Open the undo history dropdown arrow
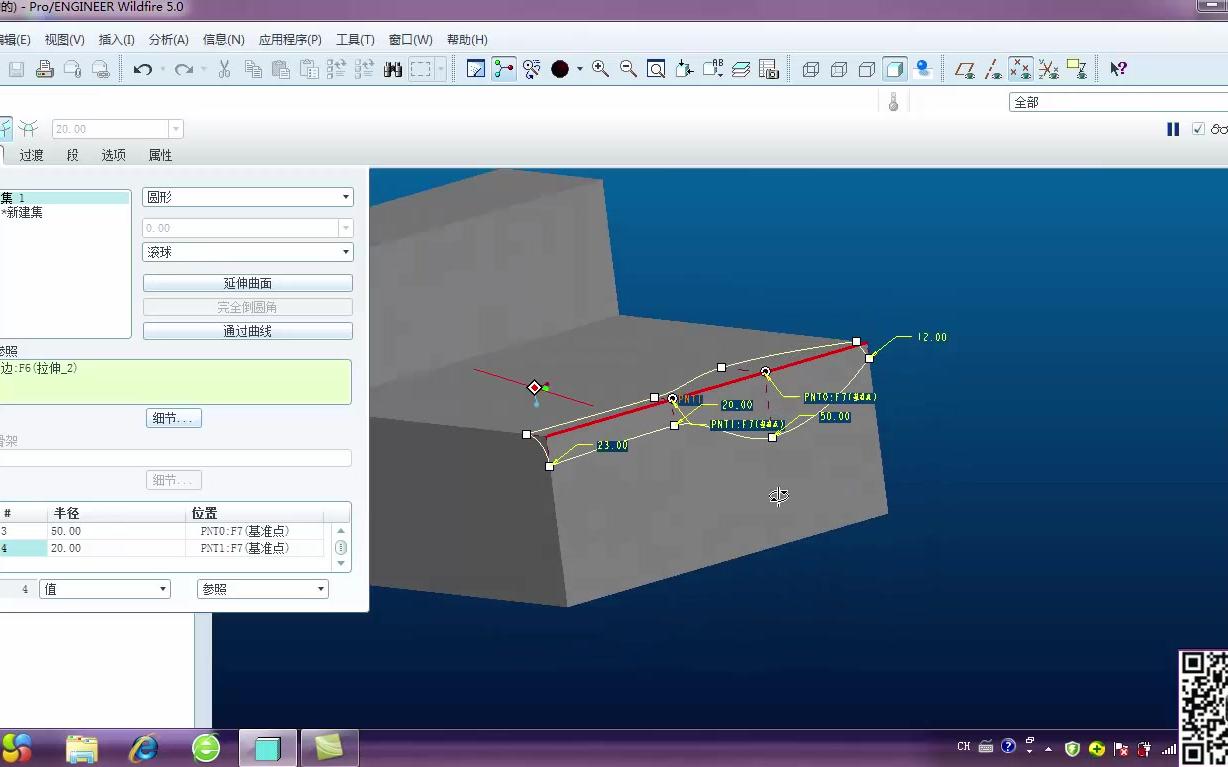Image resolution: width=1228 pixels, height=767 pixels. coord(162,69)
